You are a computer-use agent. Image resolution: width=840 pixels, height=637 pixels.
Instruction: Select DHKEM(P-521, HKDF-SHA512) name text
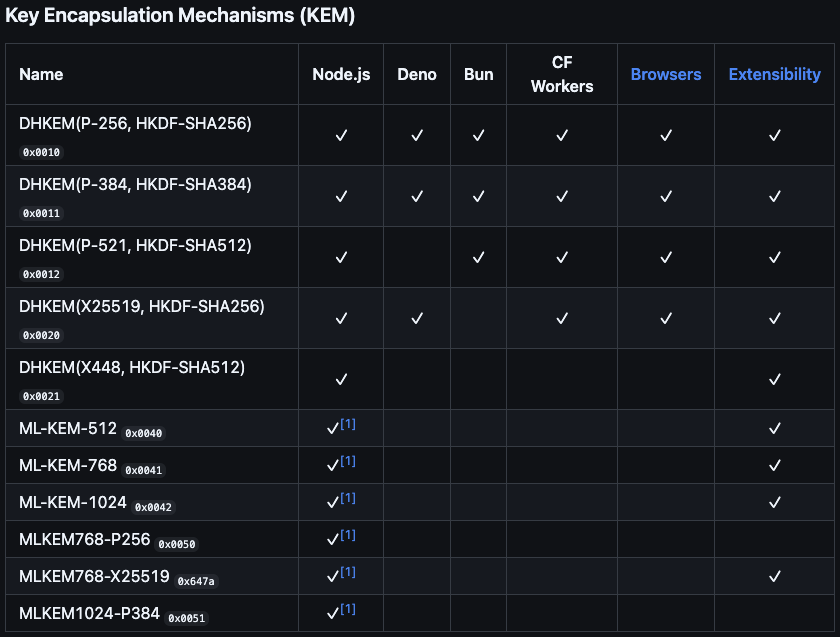coord(135,246)
